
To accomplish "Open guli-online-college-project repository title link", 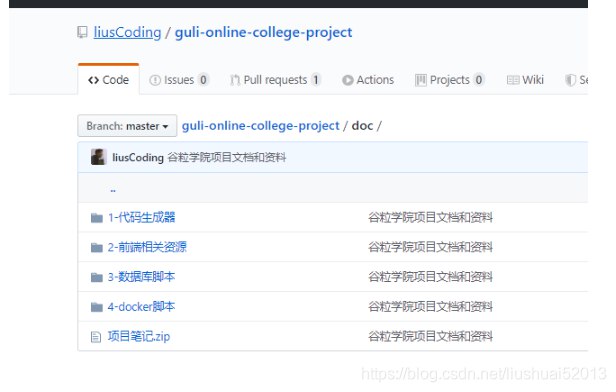I will (263, 32).
